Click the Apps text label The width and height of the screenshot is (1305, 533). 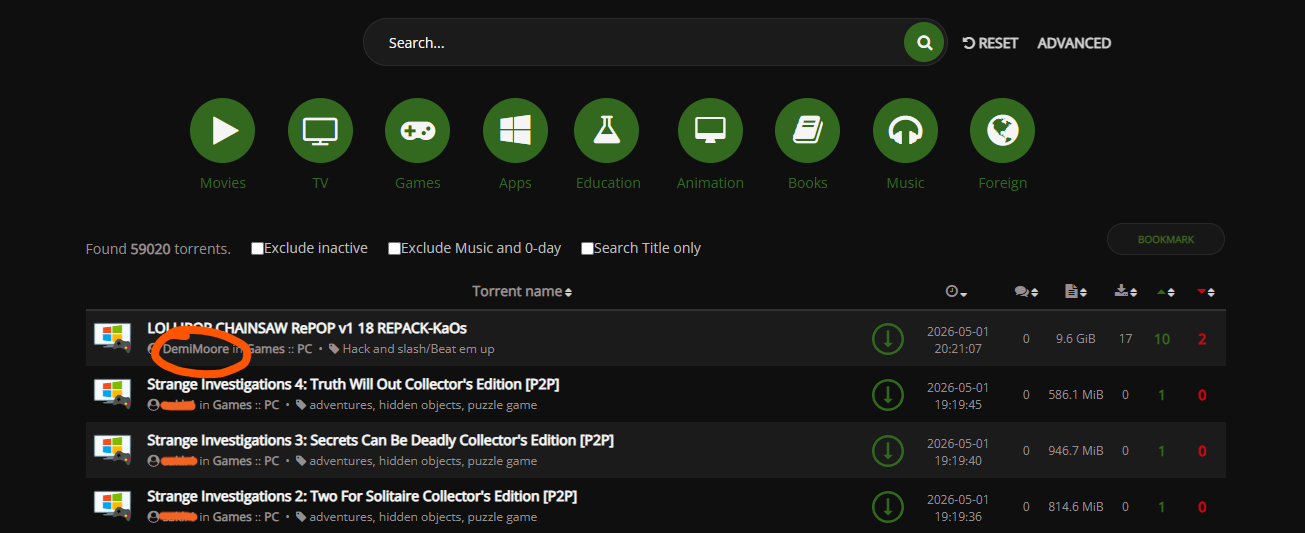pos(515,183)
